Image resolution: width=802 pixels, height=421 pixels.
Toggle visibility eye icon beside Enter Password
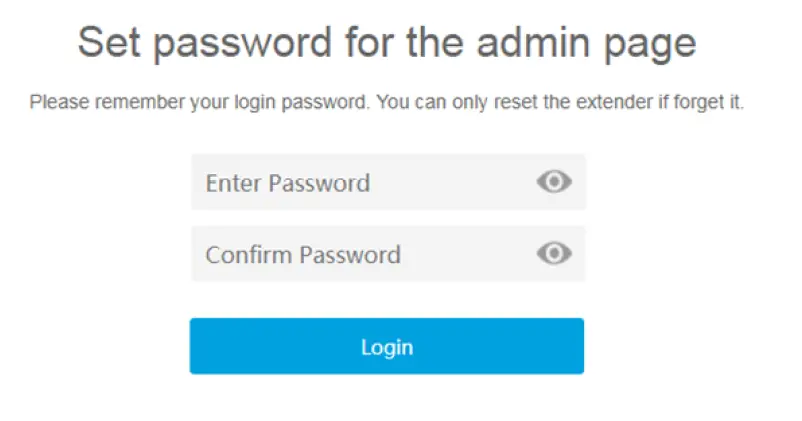[x=554, y=182]
